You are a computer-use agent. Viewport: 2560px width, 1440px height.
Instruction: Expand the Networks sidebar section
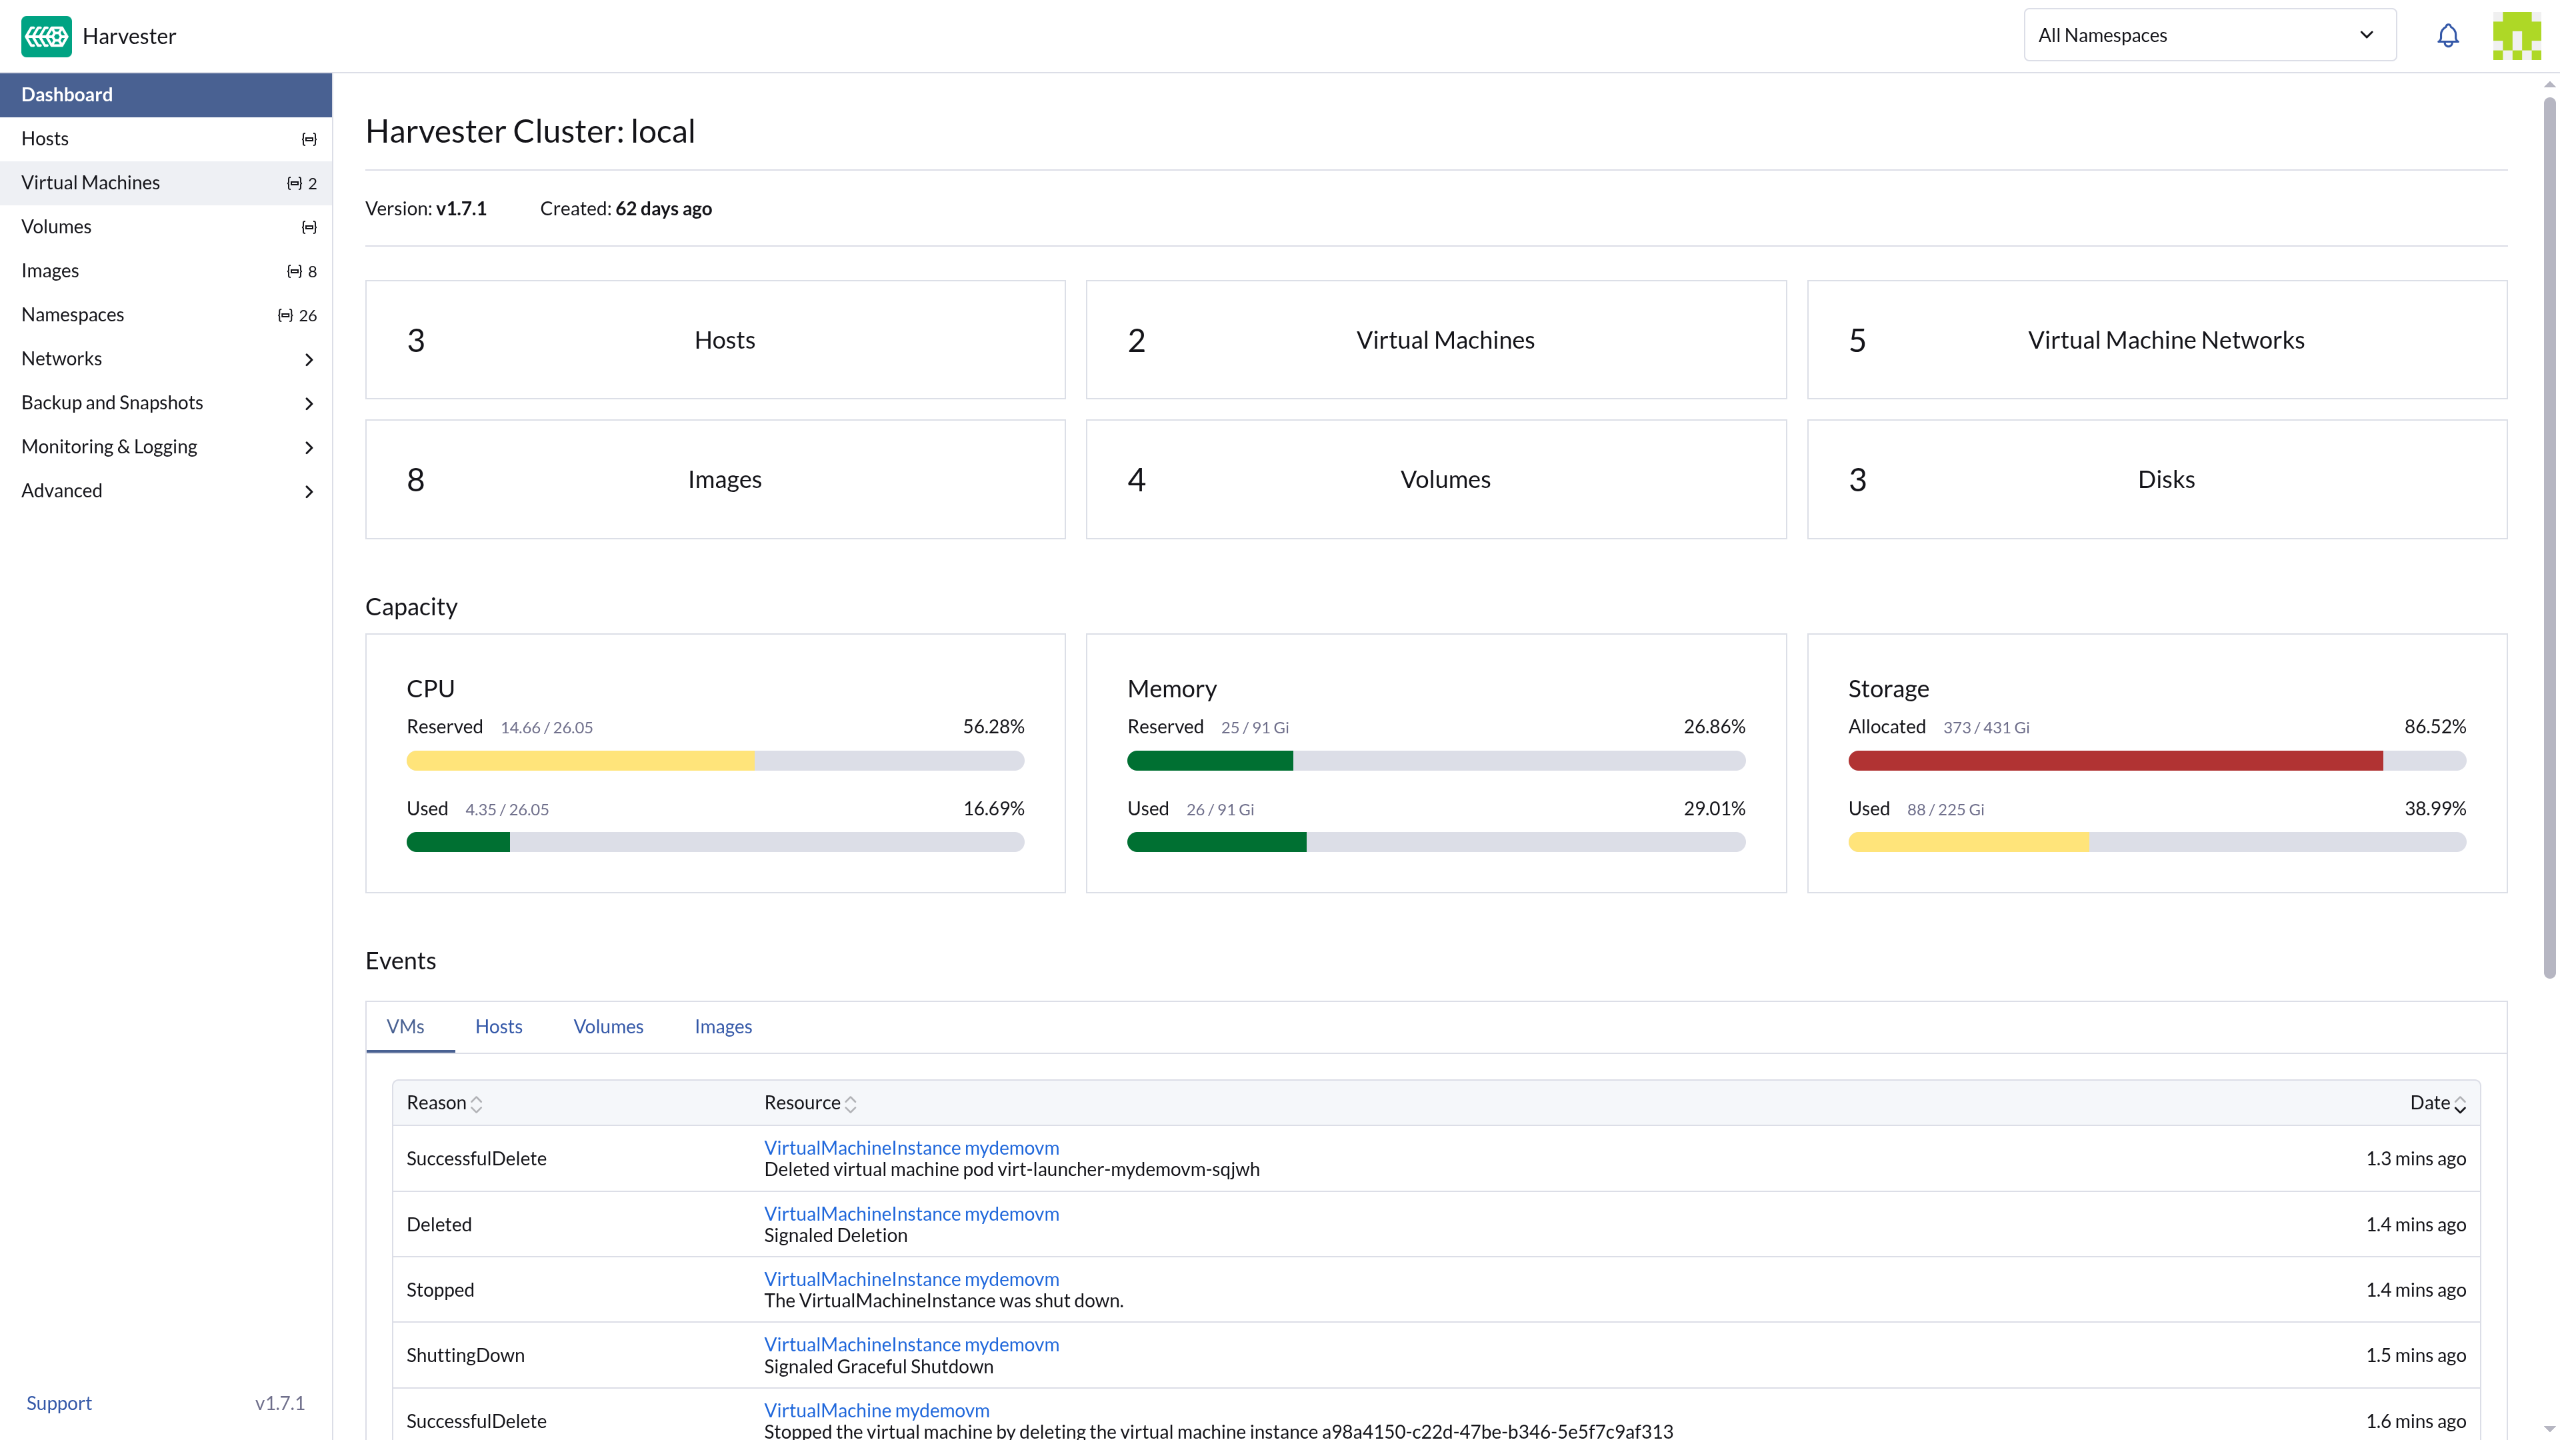click(x=166, y=359)
